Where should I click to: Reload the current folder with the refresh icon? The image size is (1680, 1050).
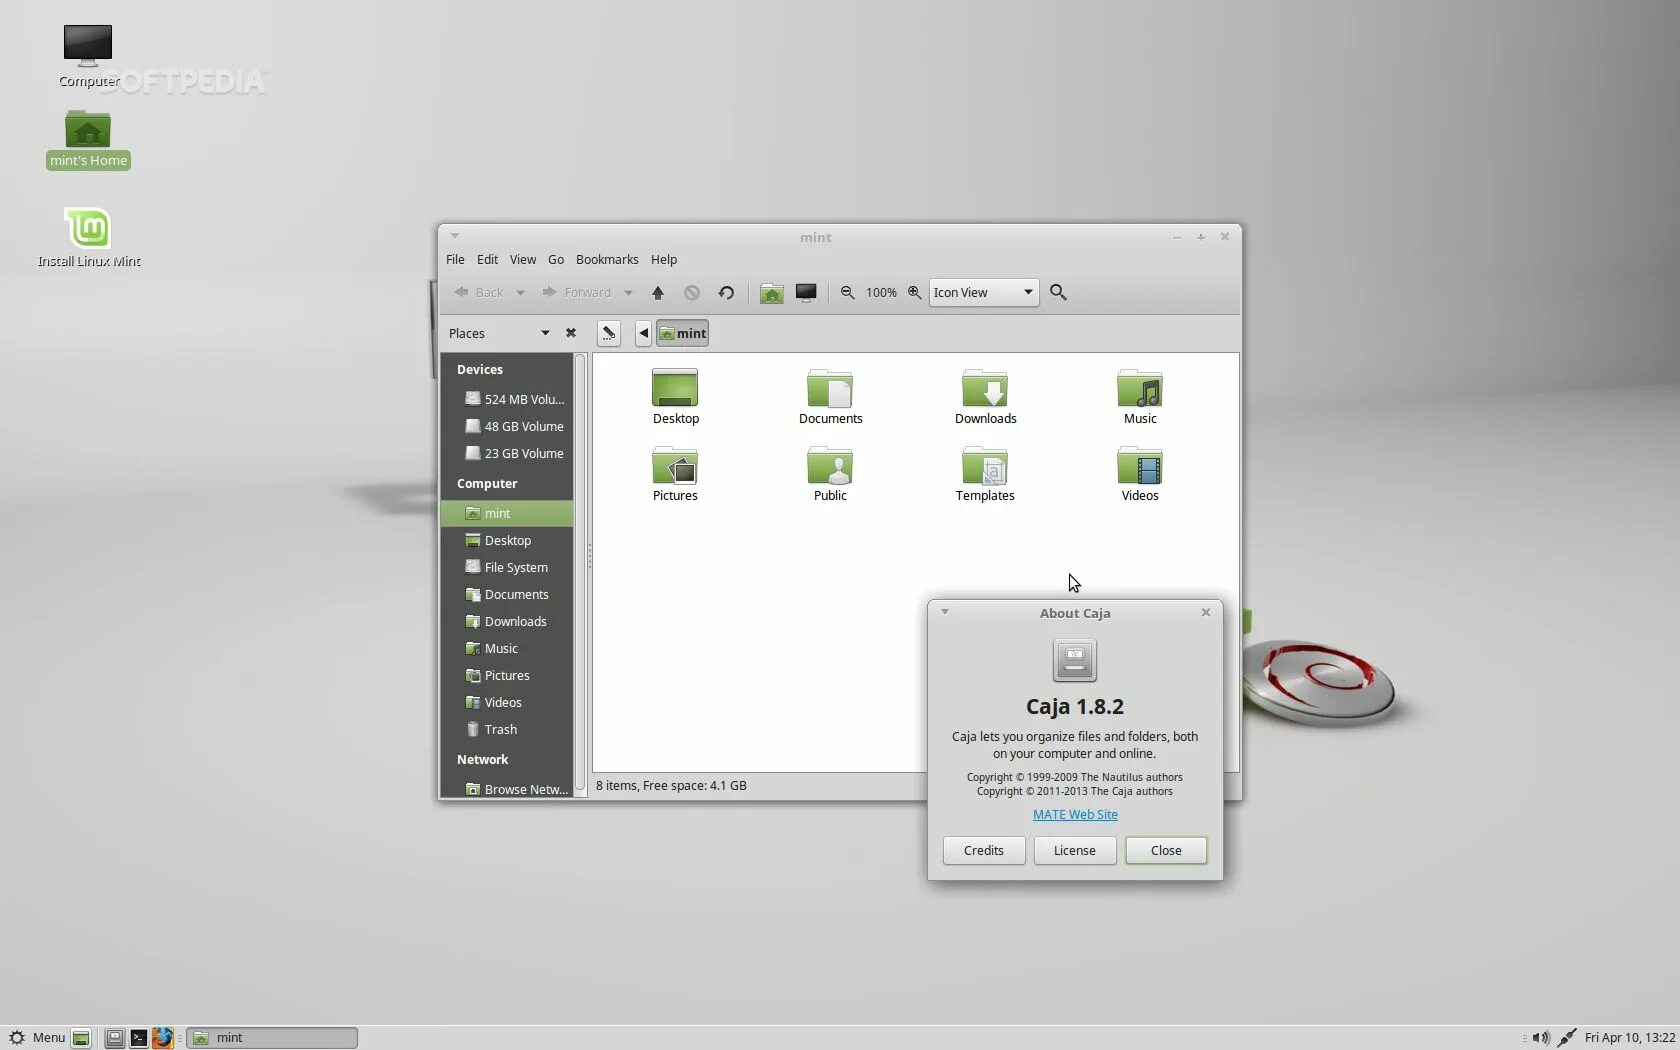[x=726, y=293]
